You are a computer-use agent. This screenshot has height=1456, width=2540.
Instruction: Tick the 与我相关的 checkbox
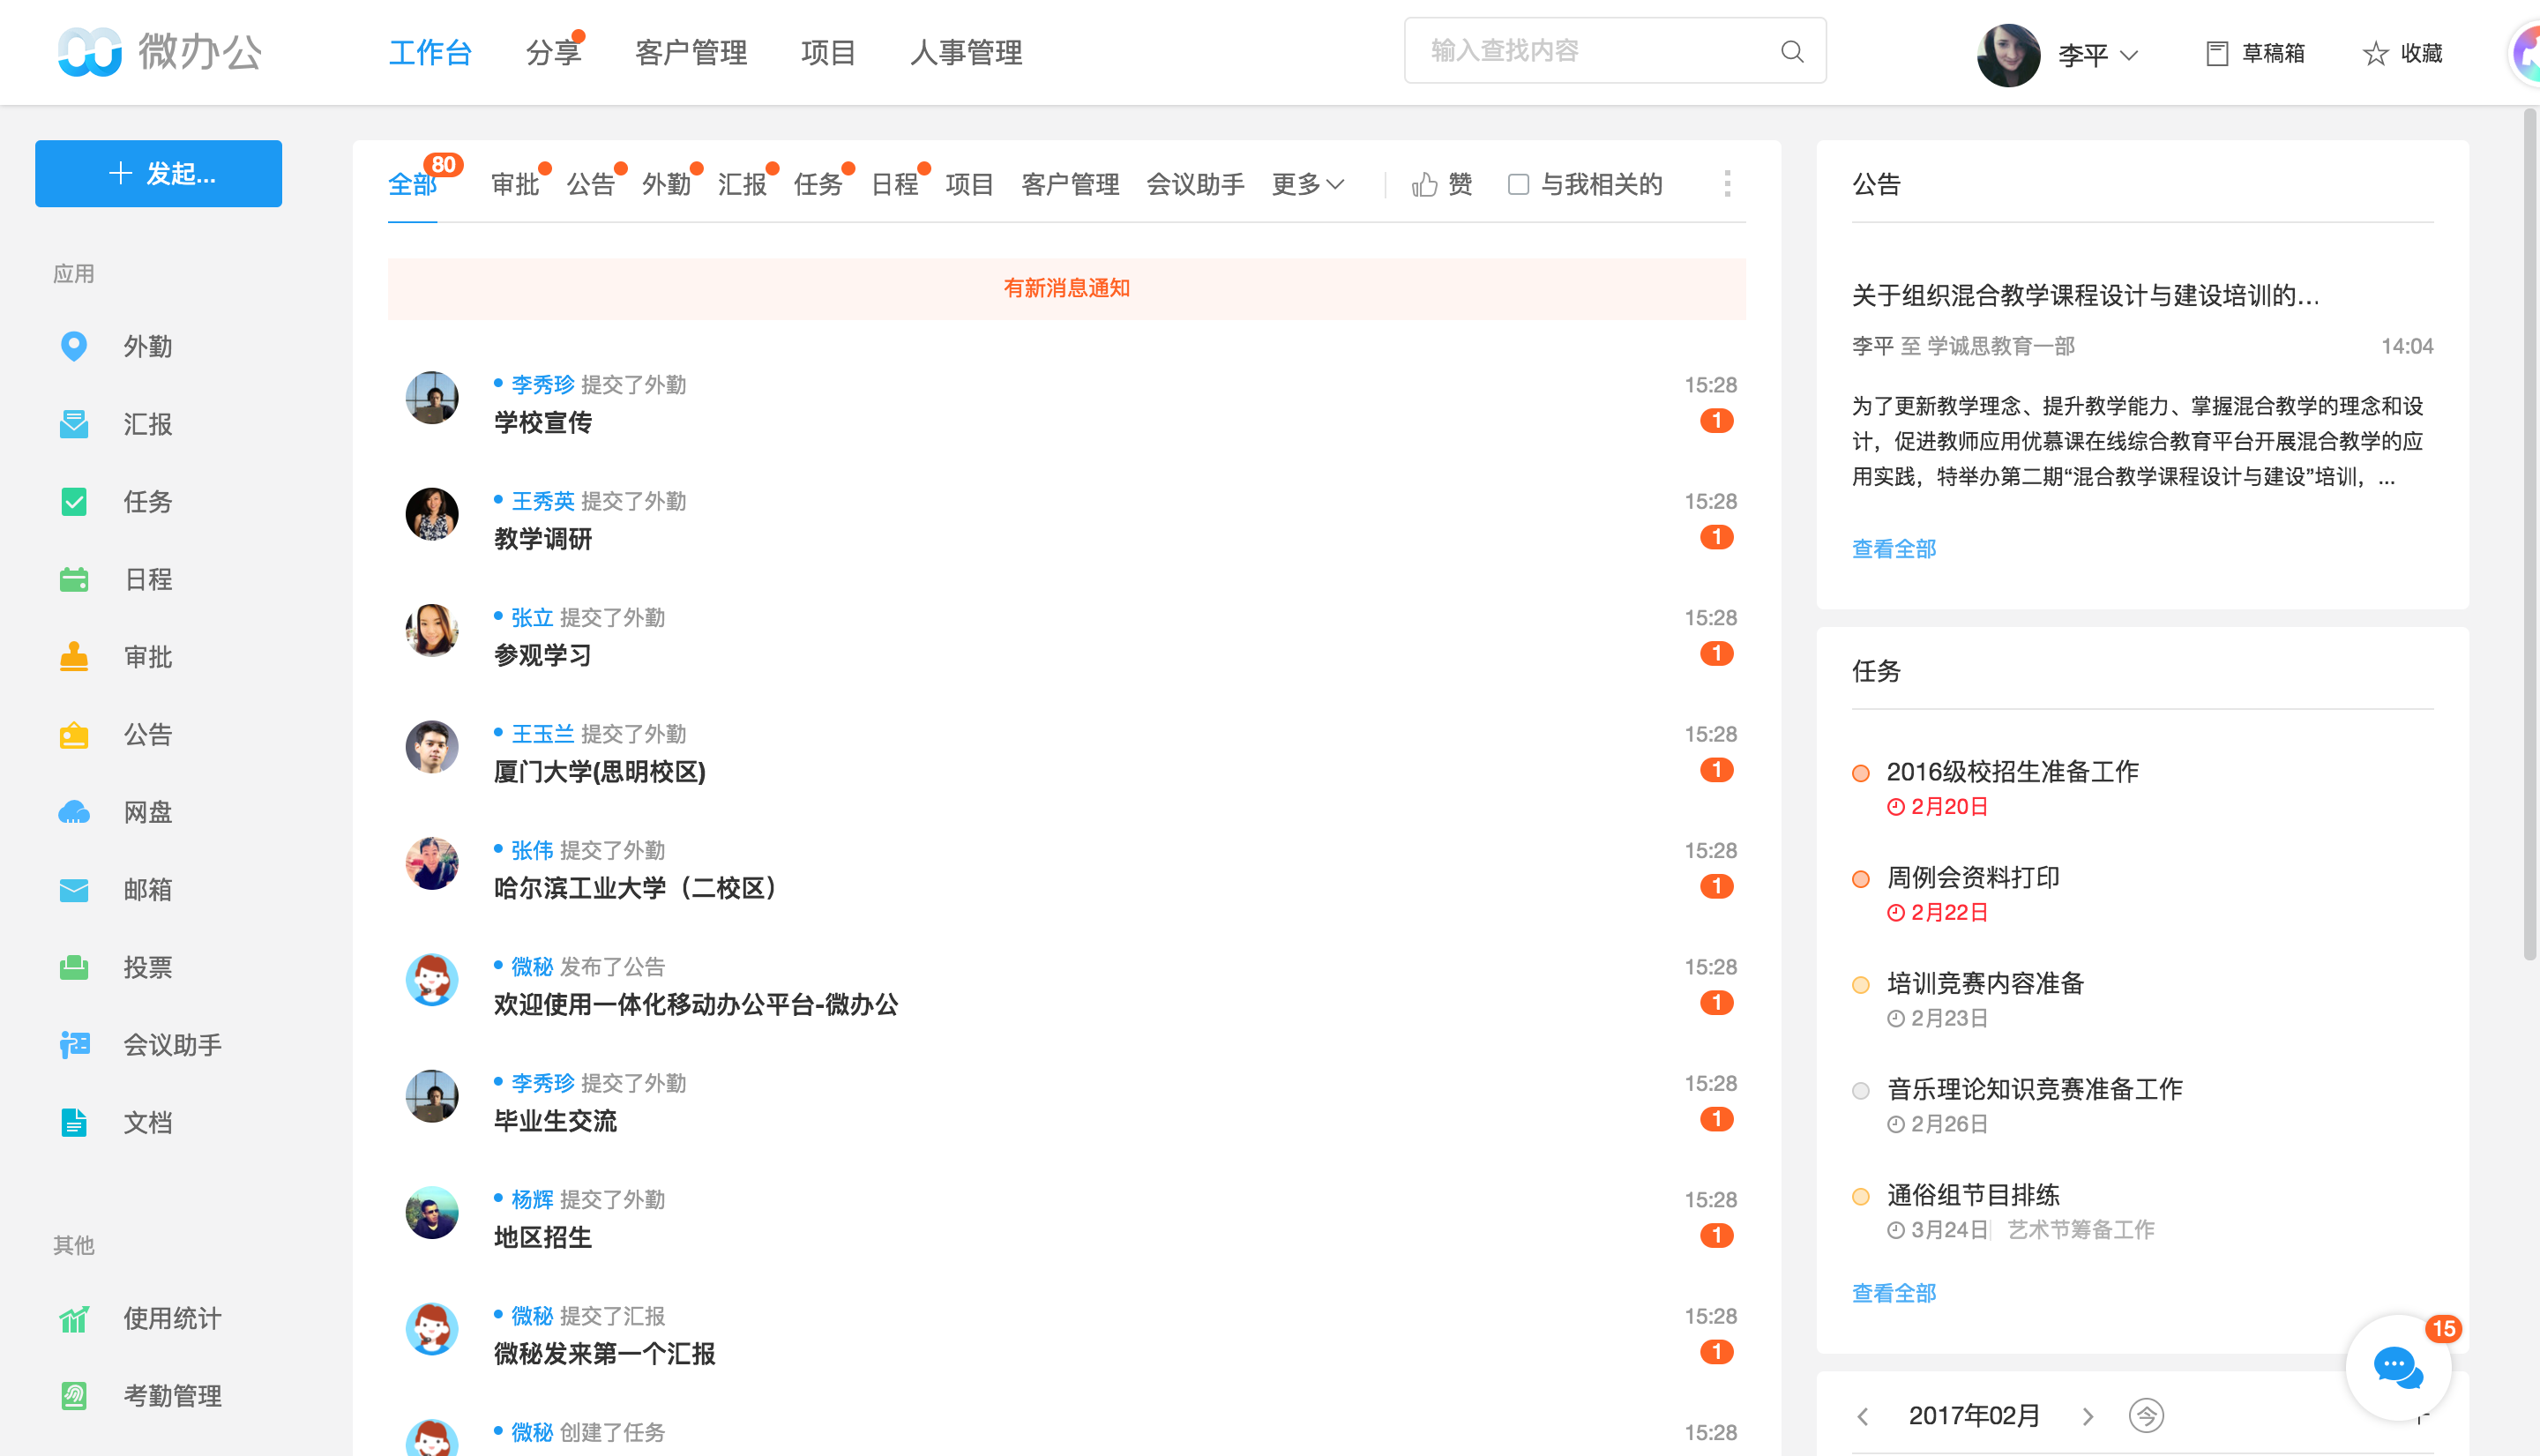tap(1518, 184)
